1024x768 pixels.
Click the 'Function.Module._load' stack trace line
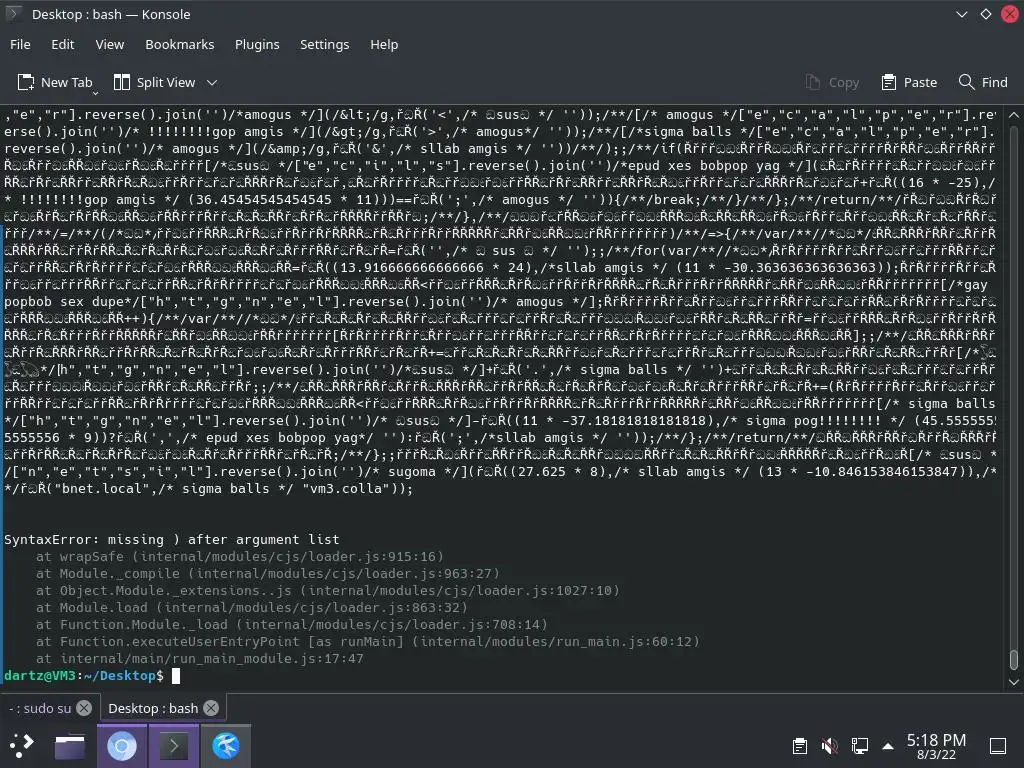pyautogui.click(x=292, y=624)
